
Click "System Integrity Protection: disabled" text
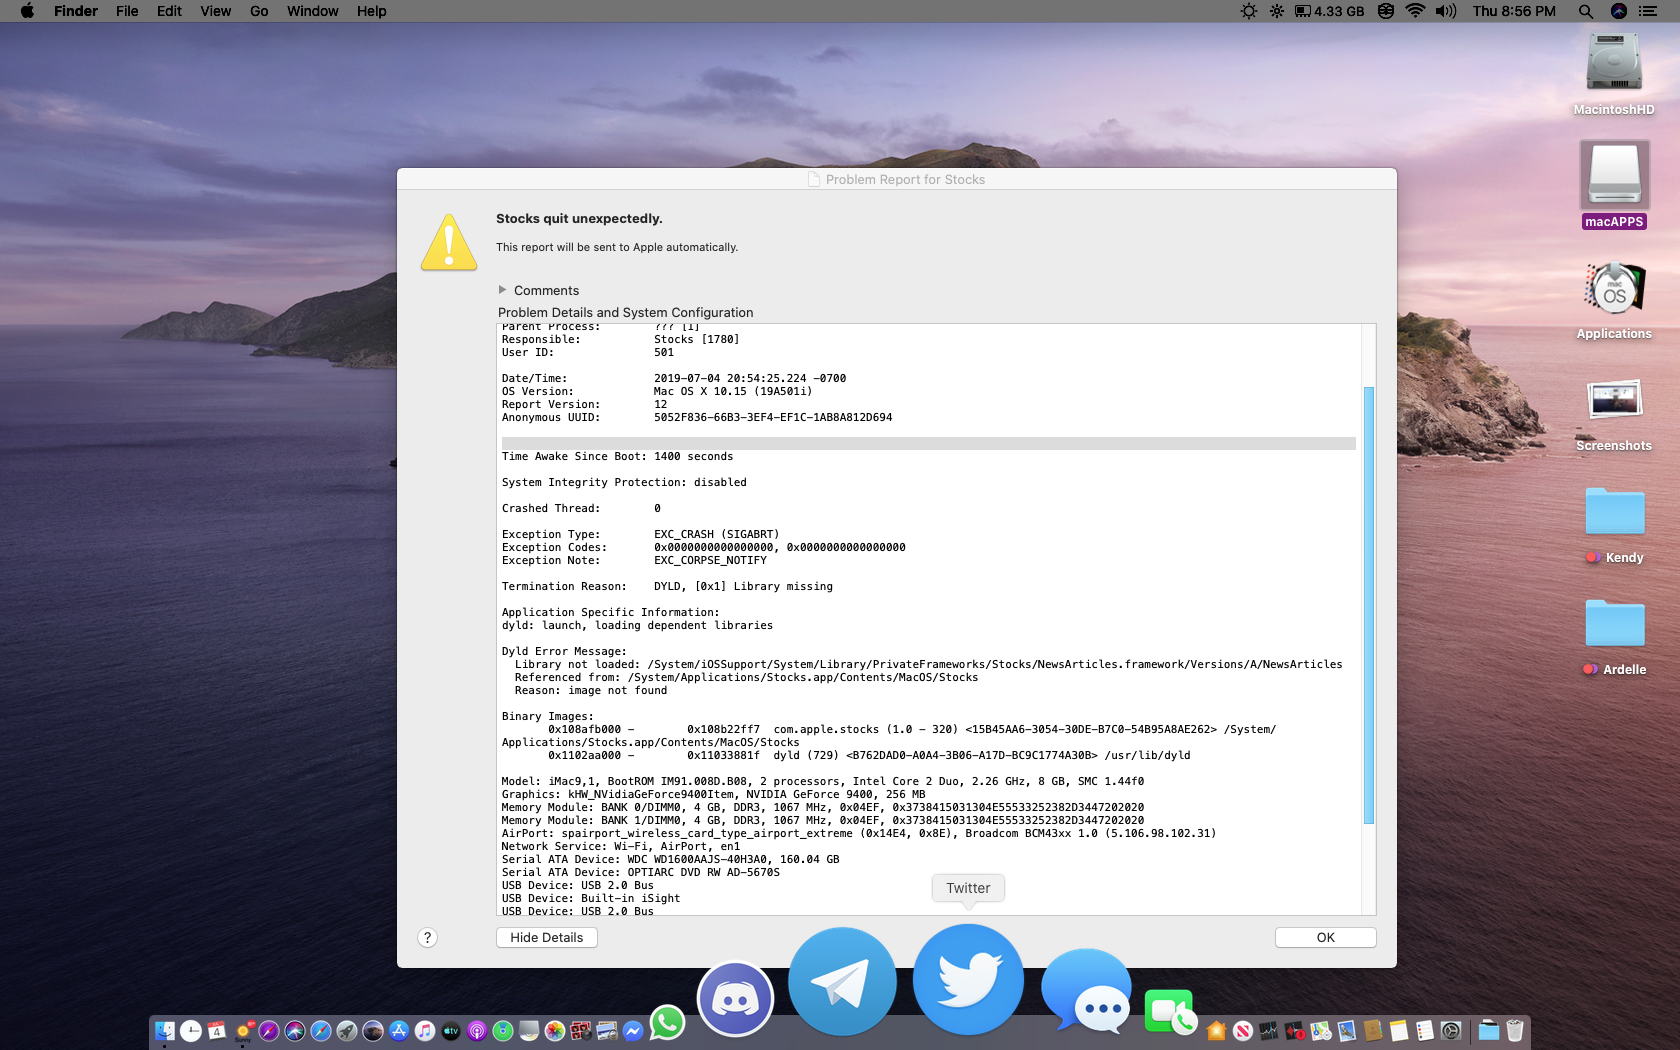coord(624,482)
